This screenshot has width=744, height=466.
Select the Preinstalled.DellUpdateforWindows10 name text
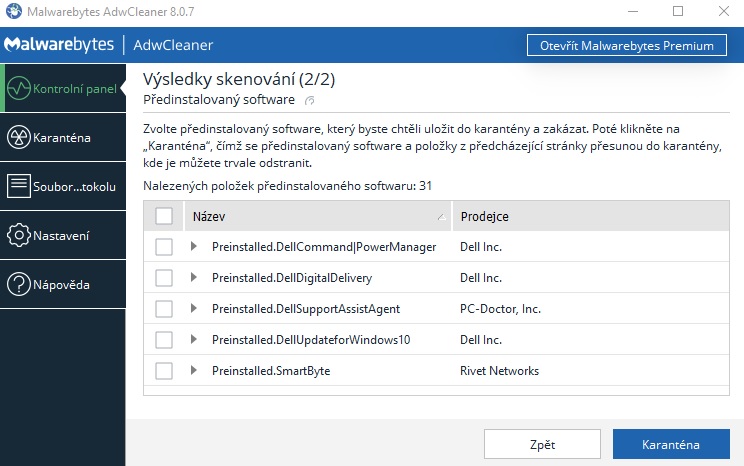coord(311,340)
